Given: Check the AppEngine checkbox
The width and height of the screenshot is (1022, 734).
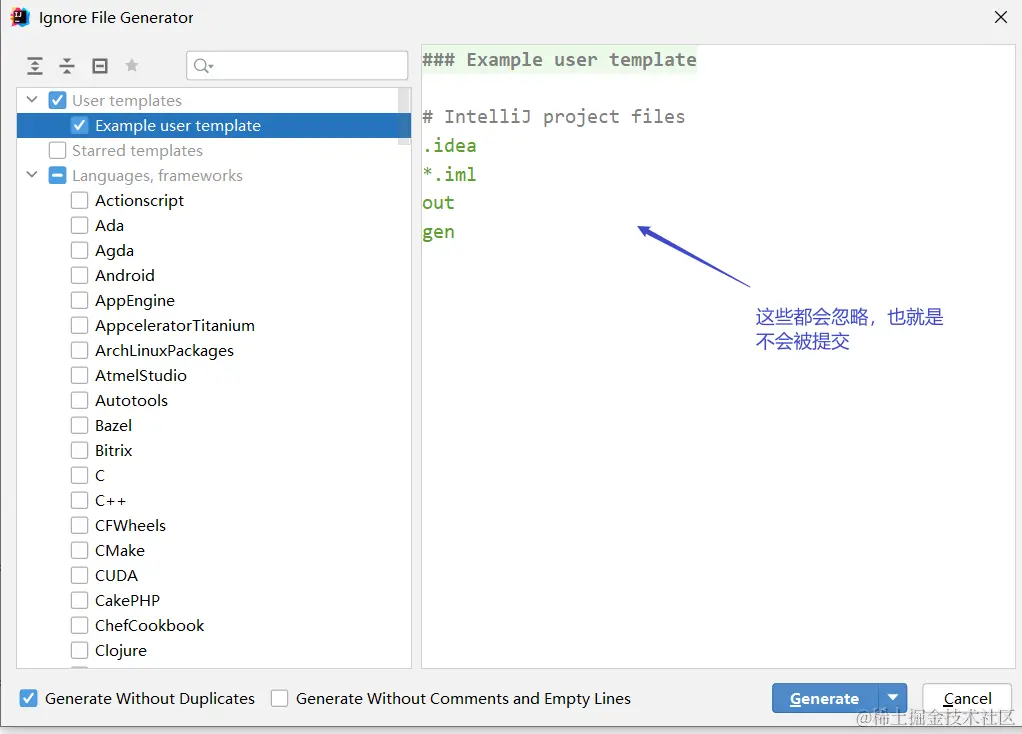Looking at the screenshot, I should click(80, 301).
